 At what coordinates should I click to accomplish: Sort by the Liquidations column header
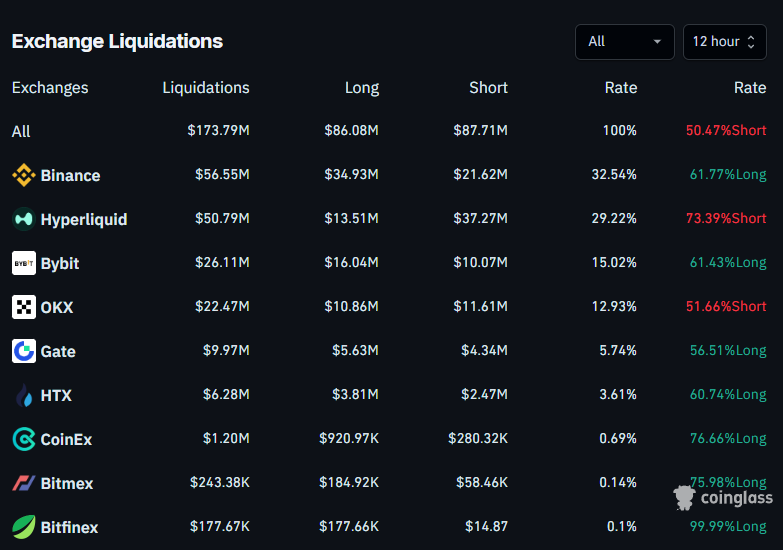[x=206, y=88]
